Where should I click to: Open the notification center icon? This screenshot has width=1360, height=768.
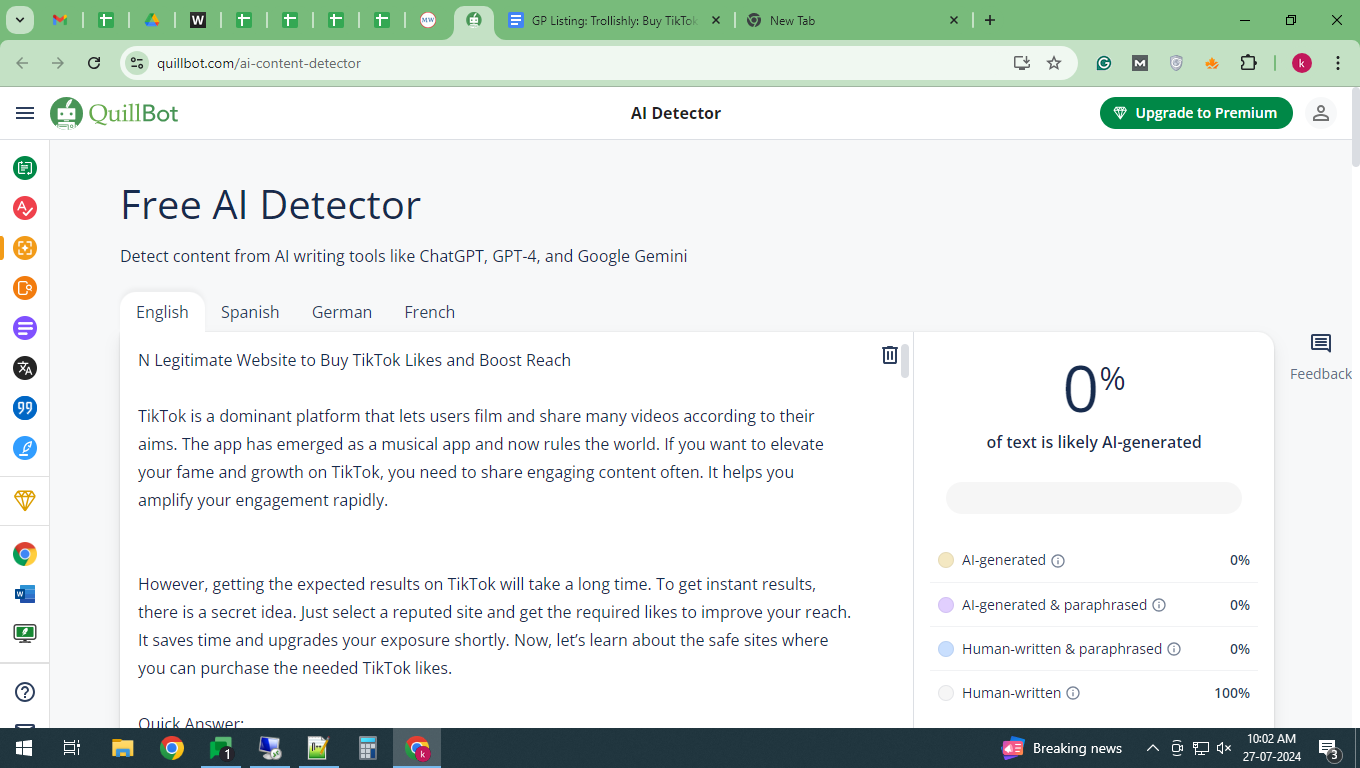click(x=1329, y=748)
